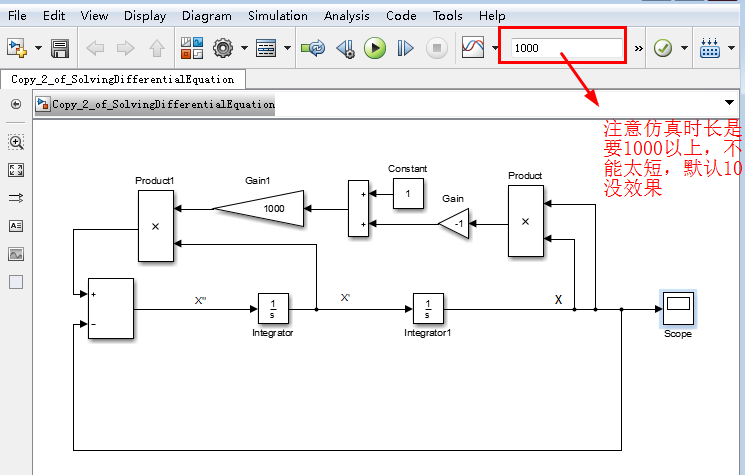Viewport: 745px width, 475px height.
Task: Select the Scope block
Action: coord(678,308)
